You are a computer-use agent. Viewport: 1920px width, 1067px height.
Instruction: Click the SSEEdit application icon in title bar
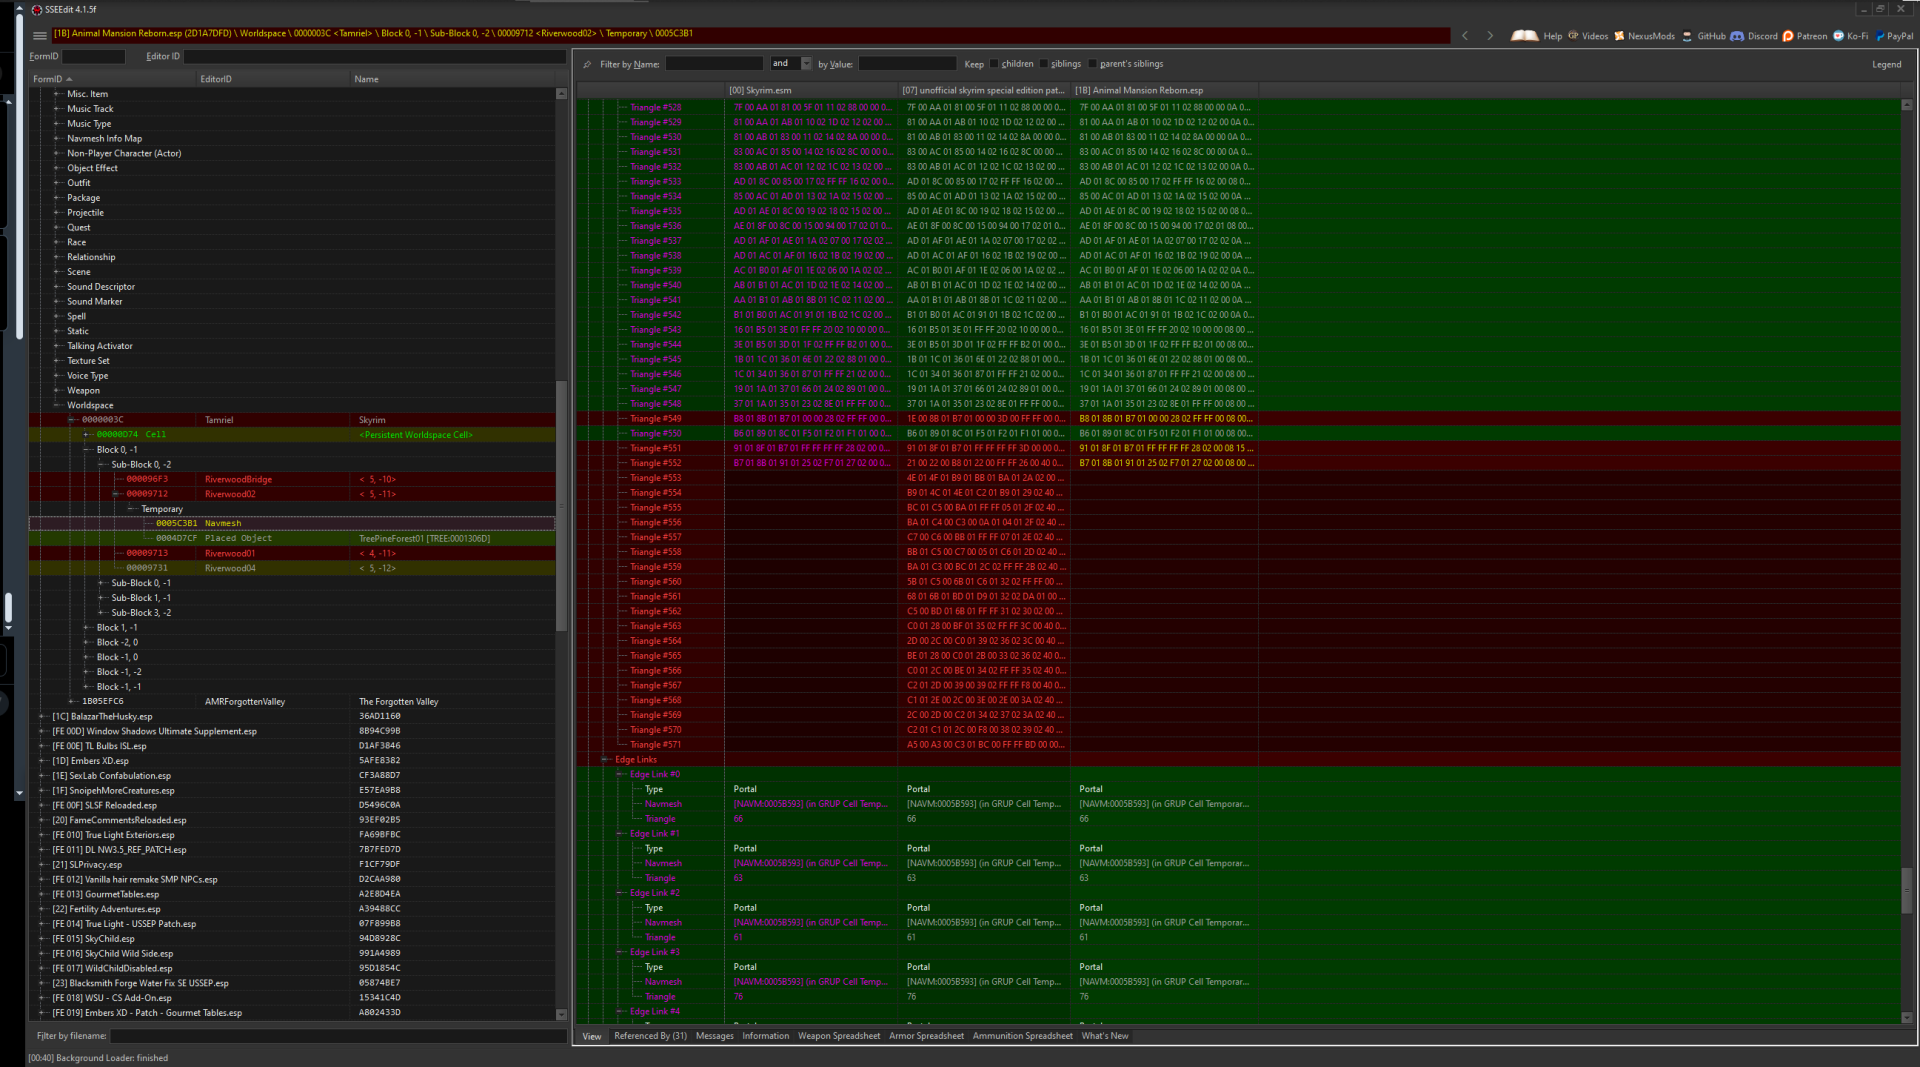click(36, 9)
